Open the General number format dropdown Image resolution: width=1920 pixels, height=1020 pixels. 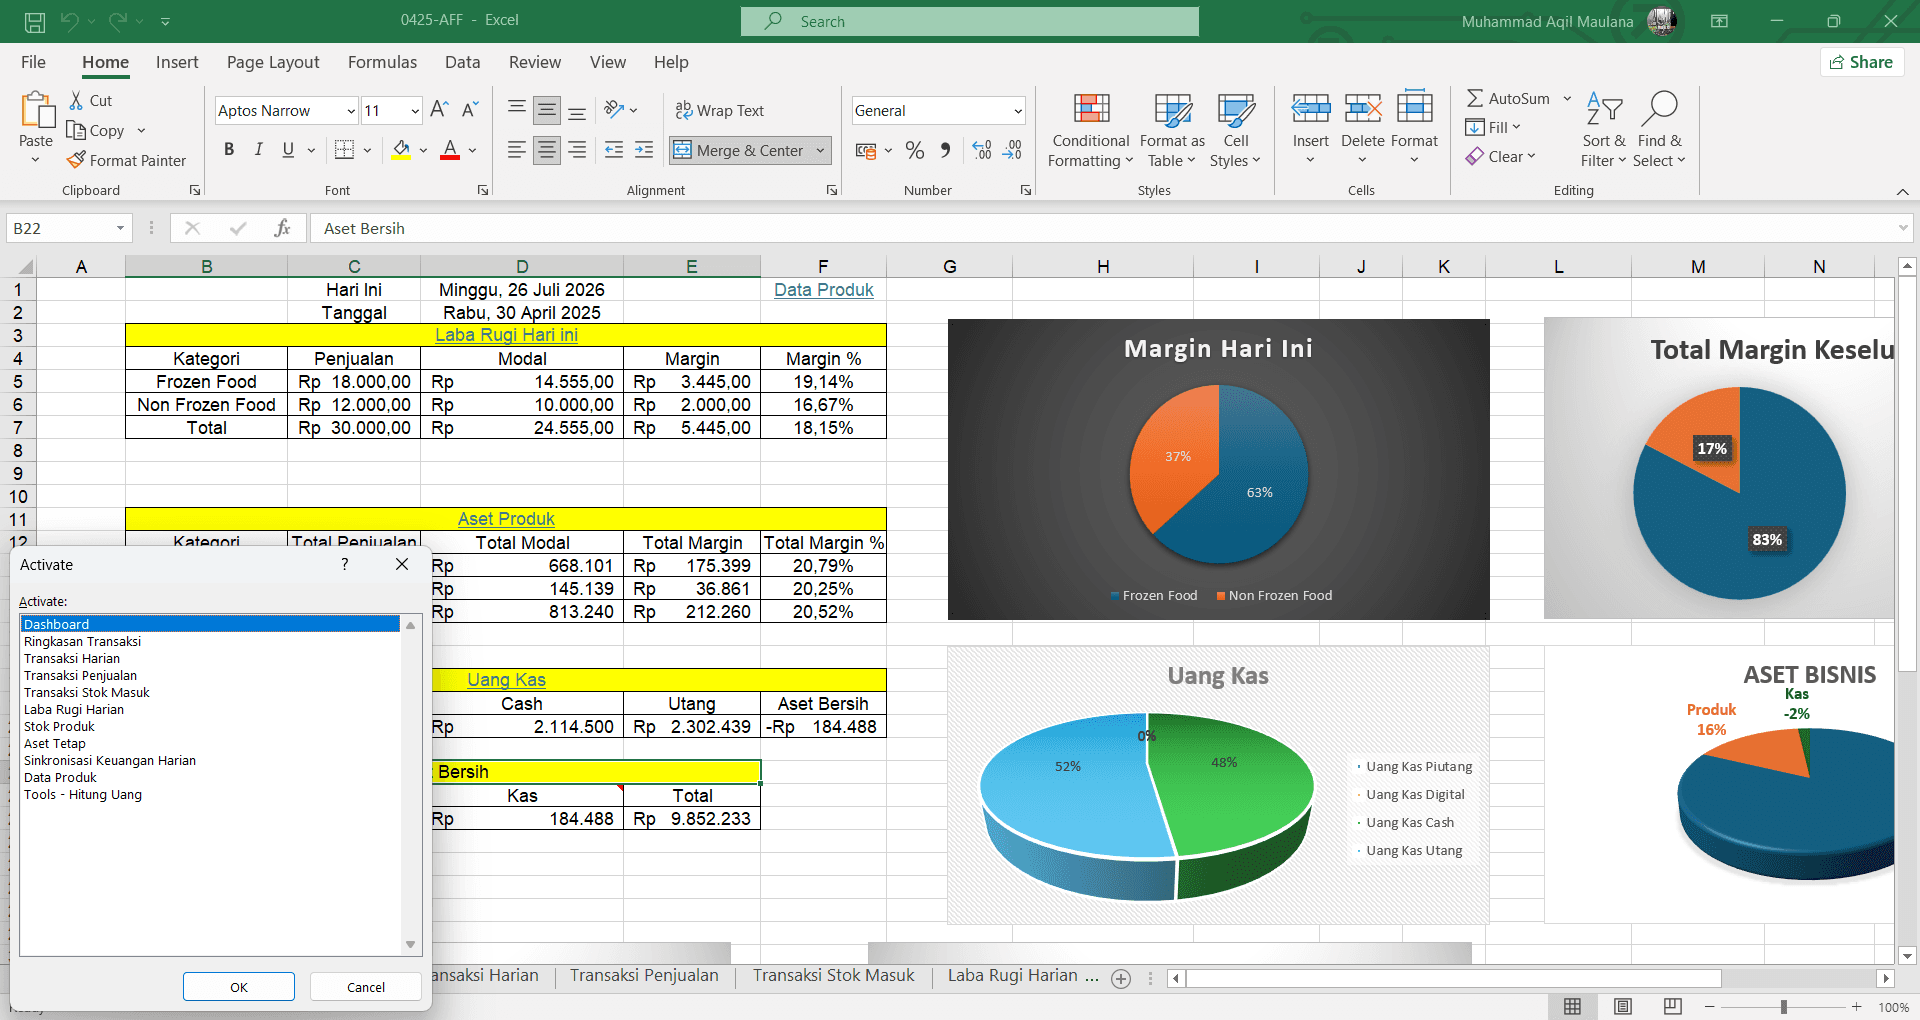tap(1018, 111)
